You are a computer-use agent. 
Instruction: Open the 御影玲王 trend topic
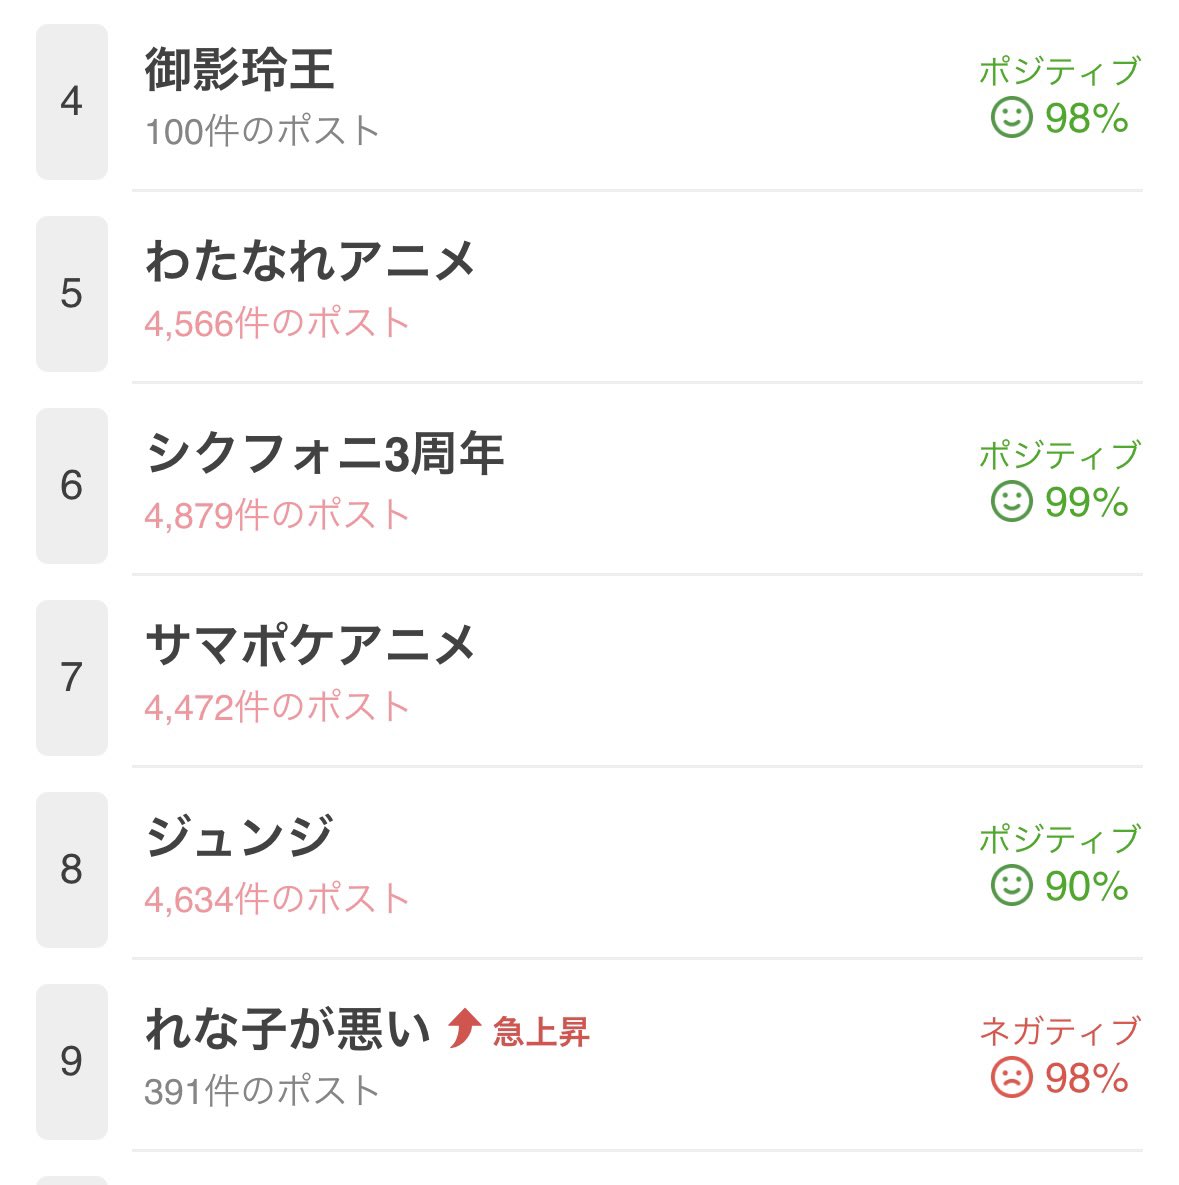point(239,70)
